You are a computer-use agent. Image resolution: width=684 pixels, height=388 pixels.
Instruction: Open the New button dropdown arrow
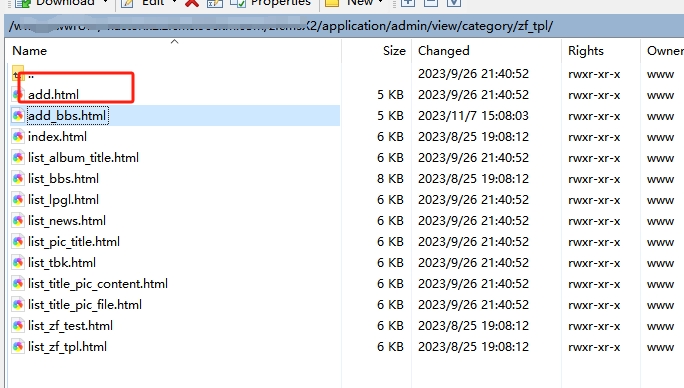[x=380, y=3]
